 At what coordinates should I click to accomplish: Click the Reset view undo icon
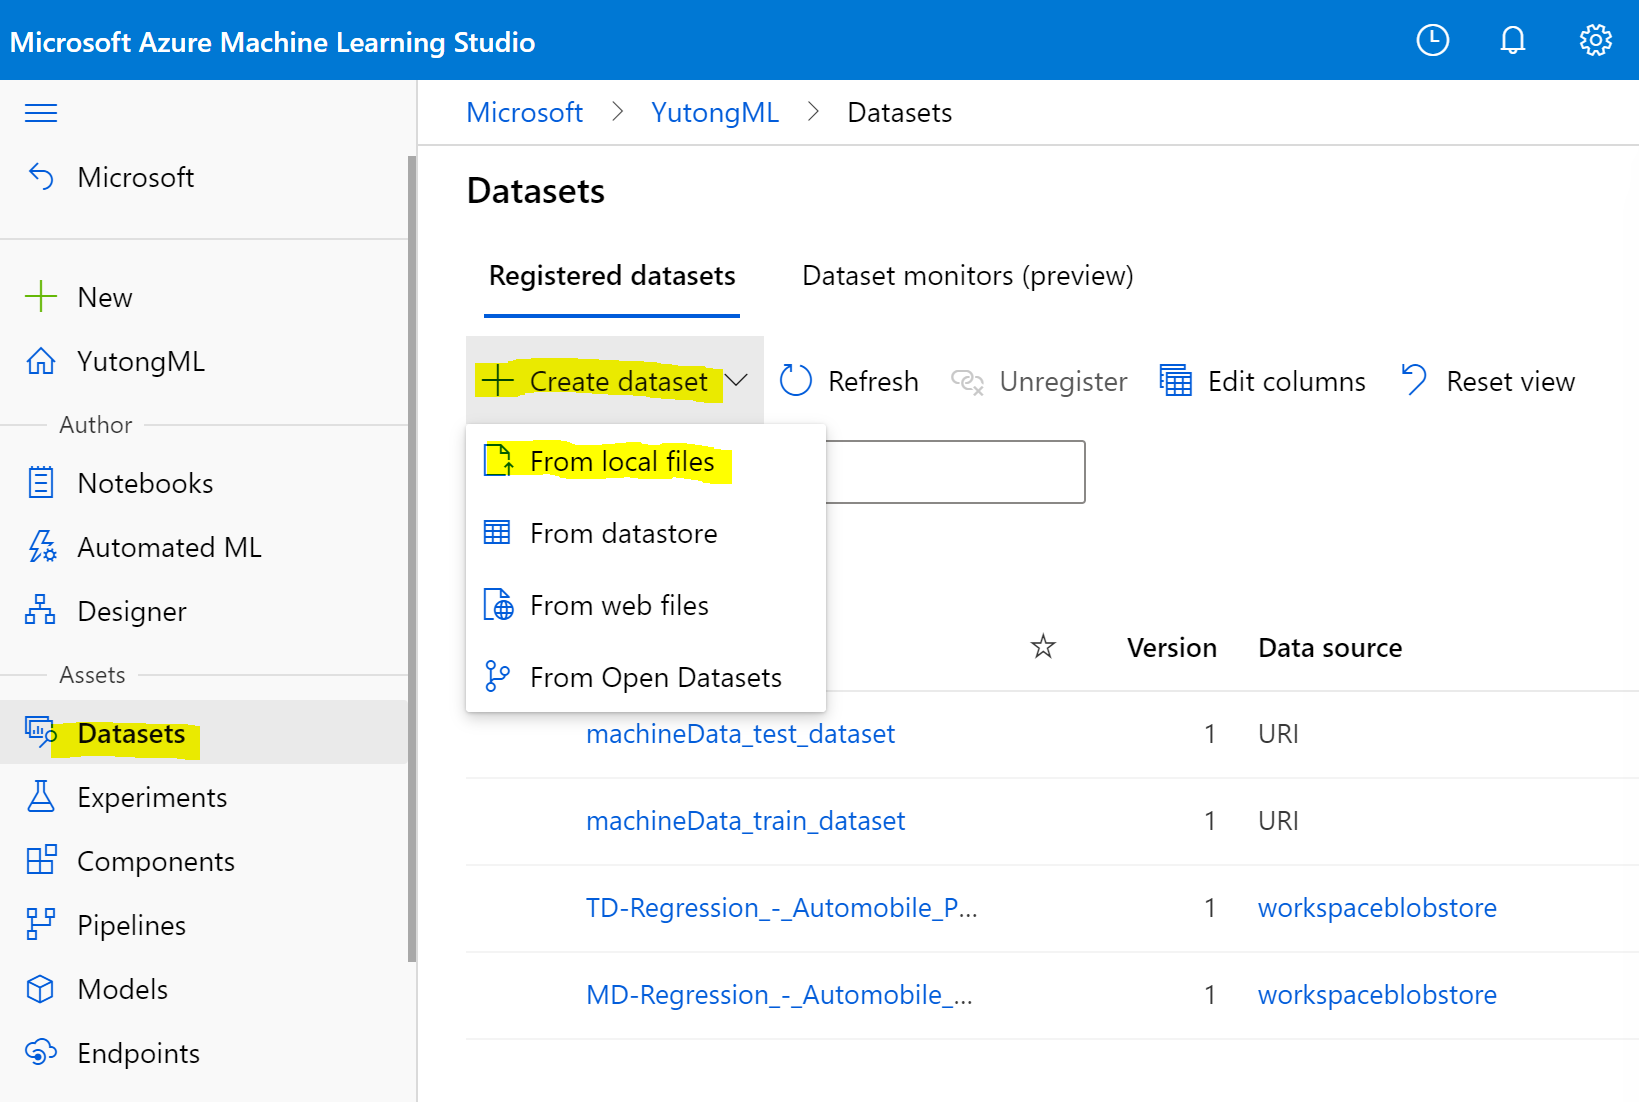pos(1414,380)
